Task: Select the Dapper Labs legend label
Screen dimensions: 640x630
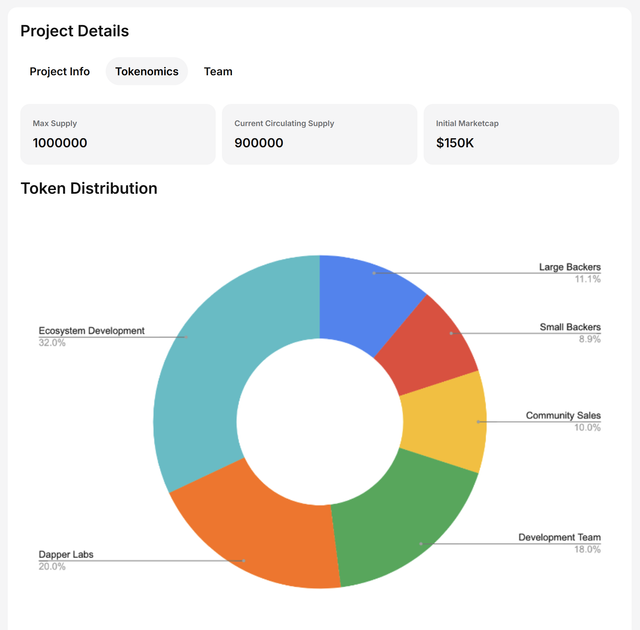Action: pos(66,555)
